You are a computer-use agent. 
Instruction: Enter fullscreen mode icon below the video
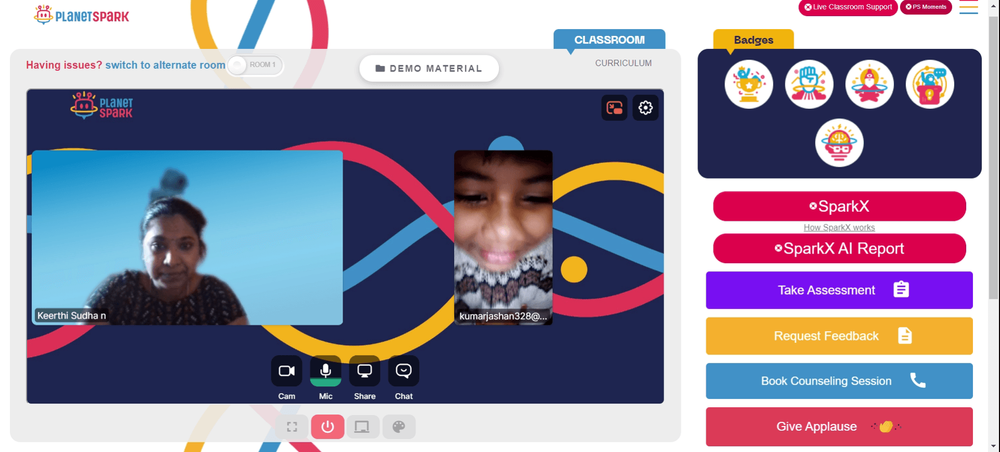[x=292, y=427]
